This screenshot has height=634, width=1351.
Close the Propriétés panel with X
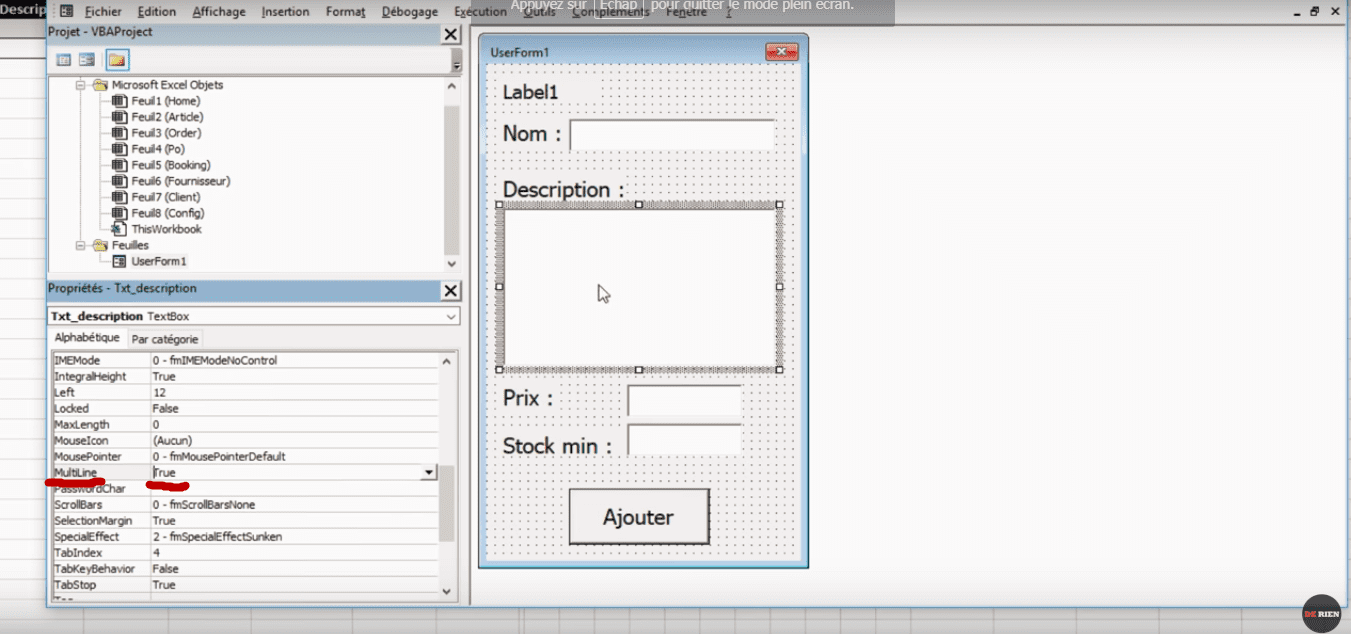click(x=451, y=290)
